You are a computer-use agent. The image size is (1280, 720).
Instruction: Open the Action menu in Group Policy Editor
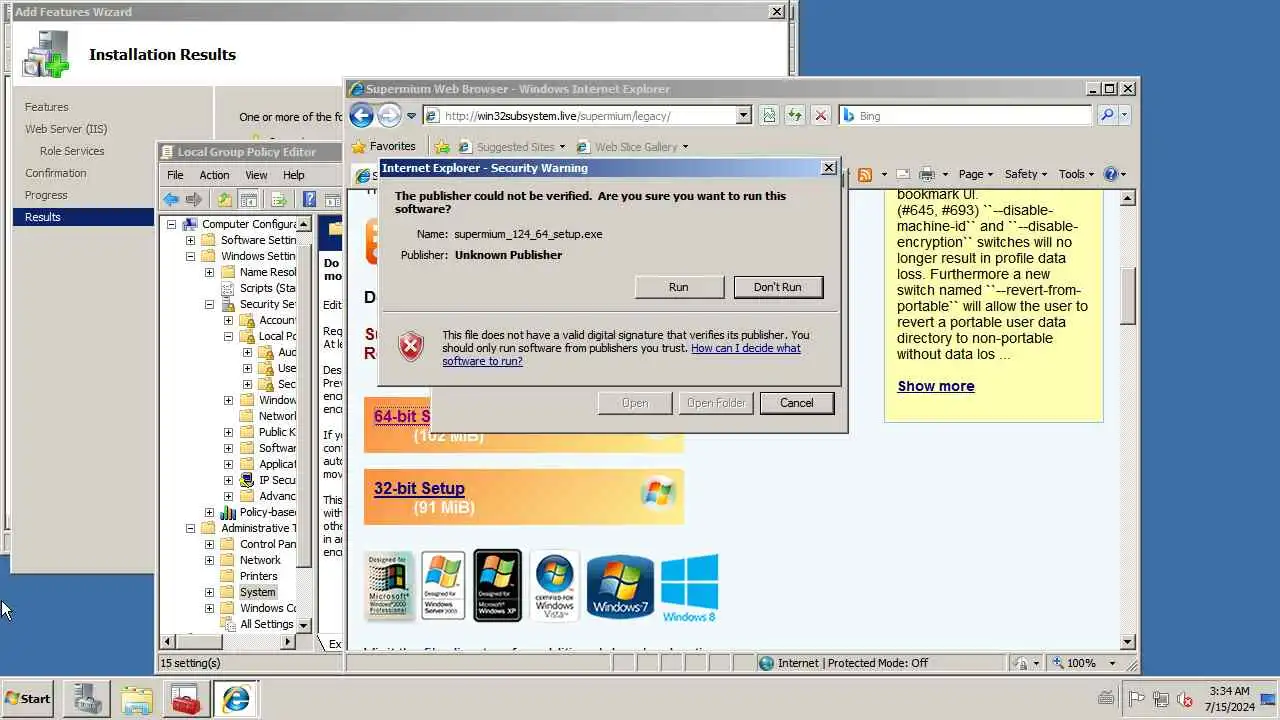coord(214,175)
